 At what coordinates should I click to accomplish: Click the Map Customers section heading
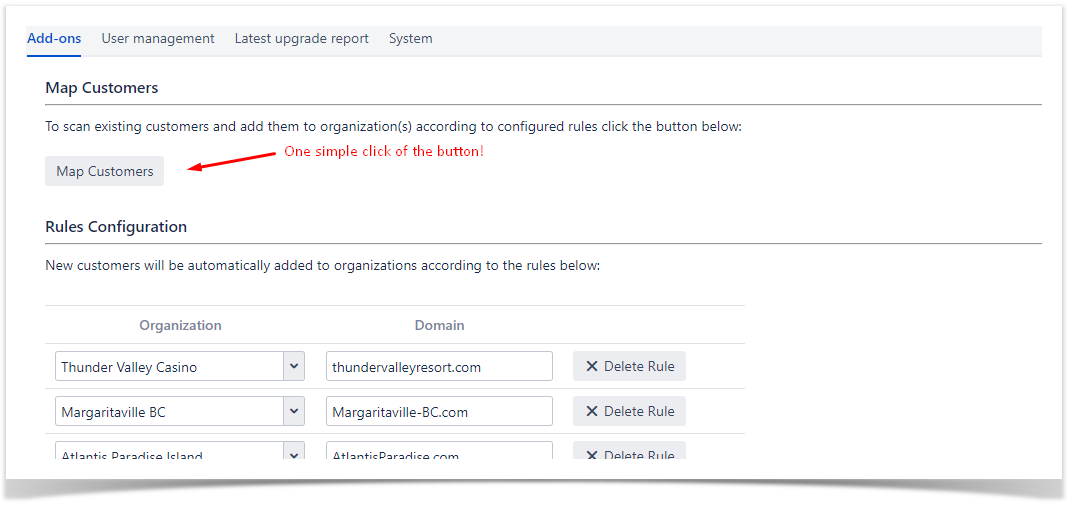pos(101,87)
